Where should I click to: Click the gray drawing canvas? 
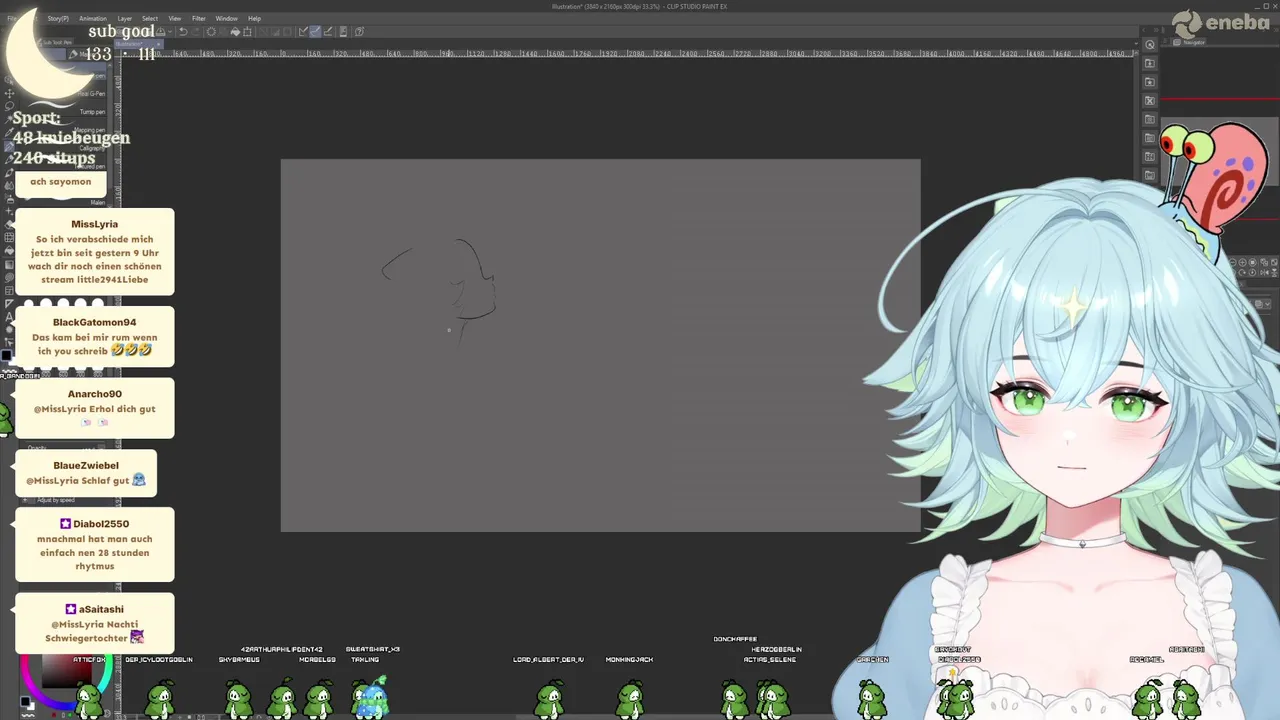coord(600,345)
